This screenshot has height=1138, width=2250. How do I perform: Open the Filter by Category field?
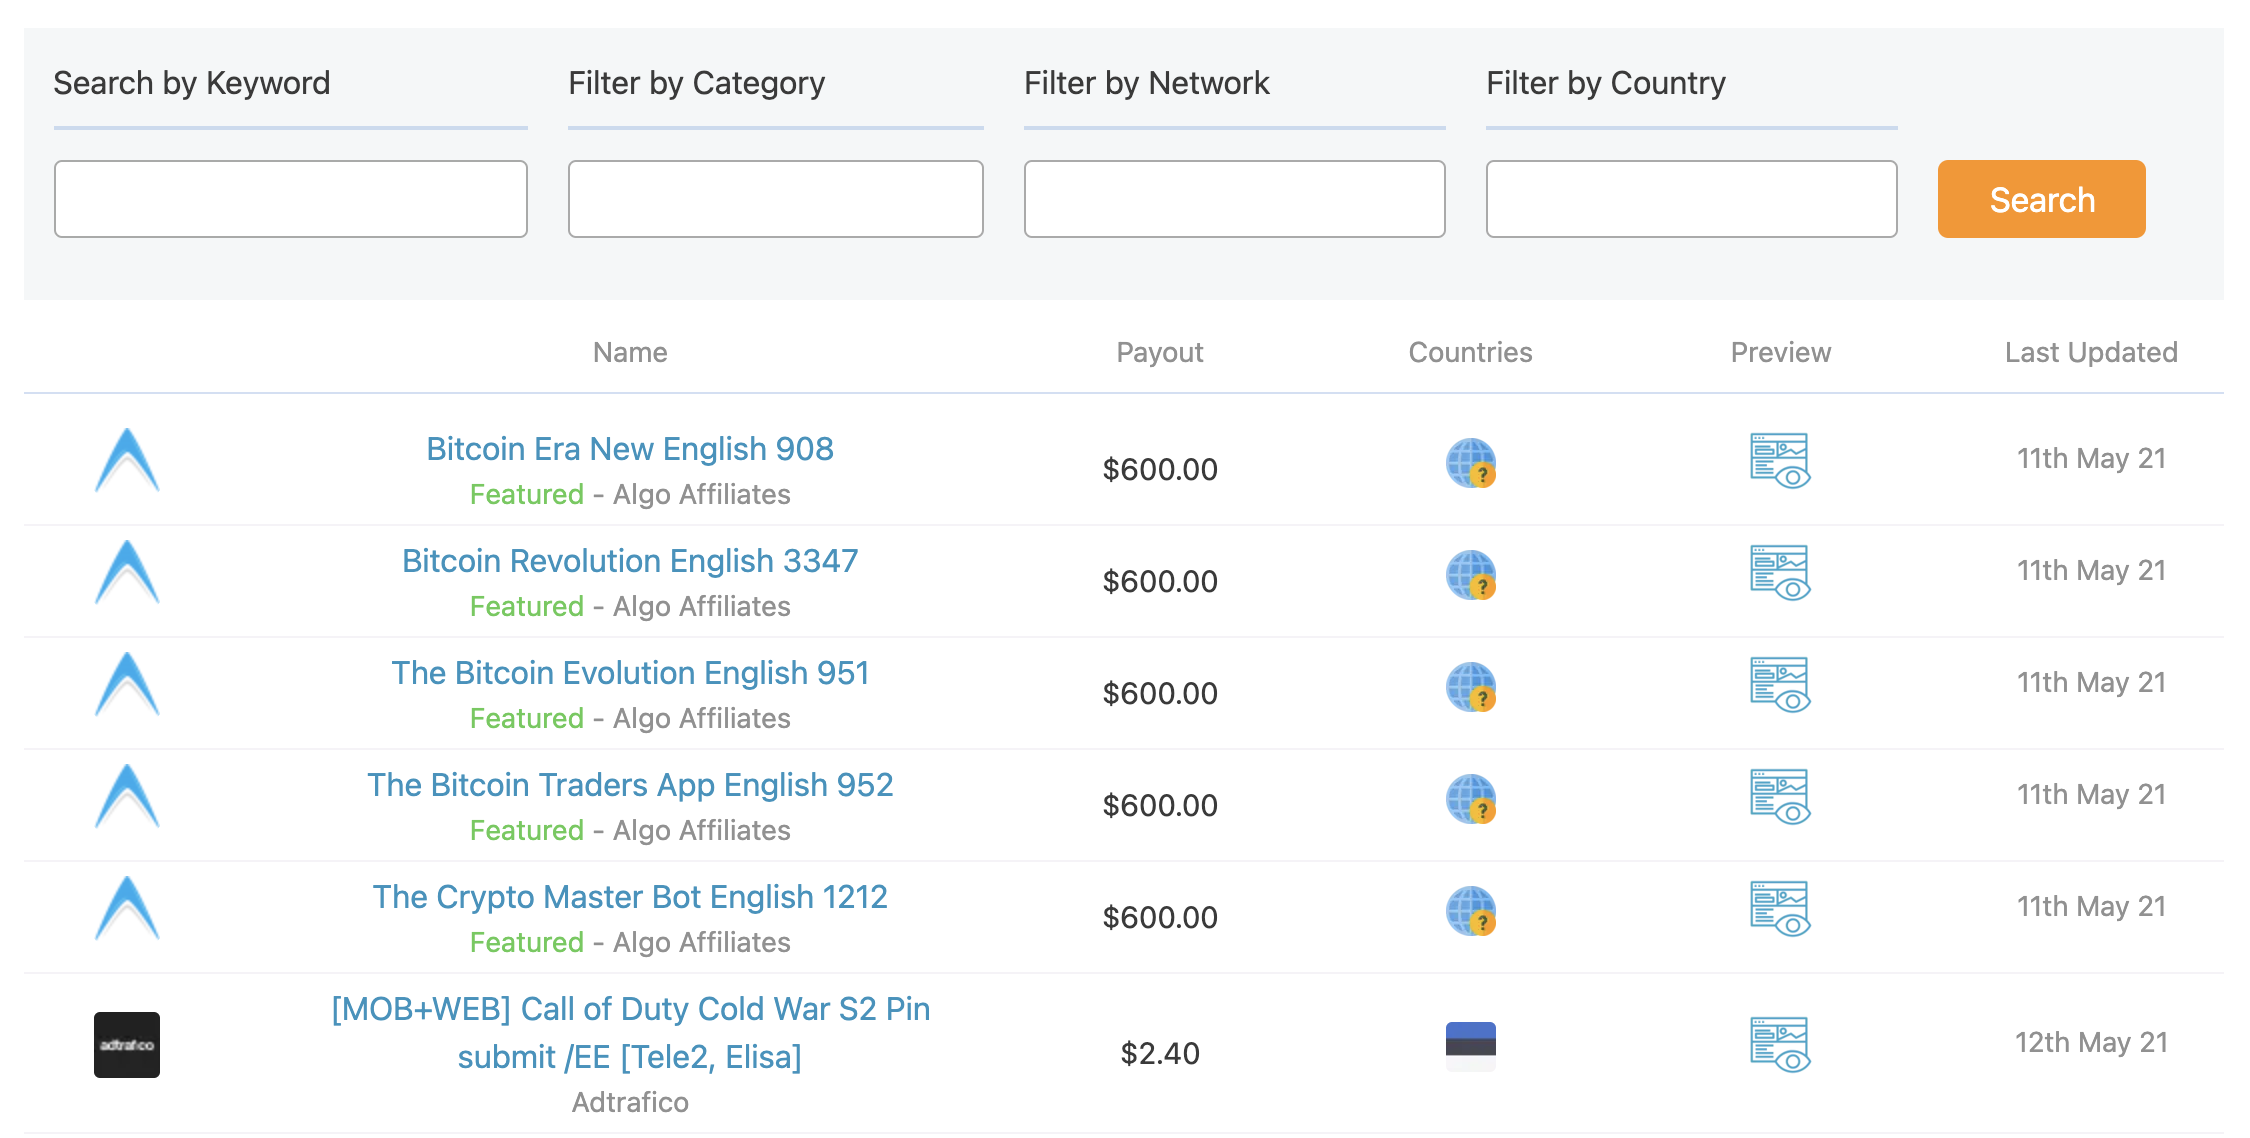tap(776, 199)
